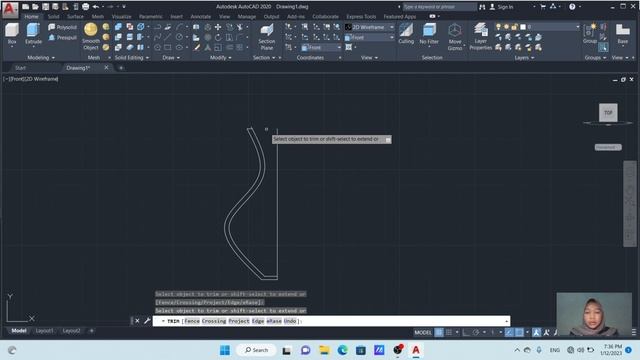Select the Extrude tool
This screenshot has width=640, height=360.
coord(33,33)
